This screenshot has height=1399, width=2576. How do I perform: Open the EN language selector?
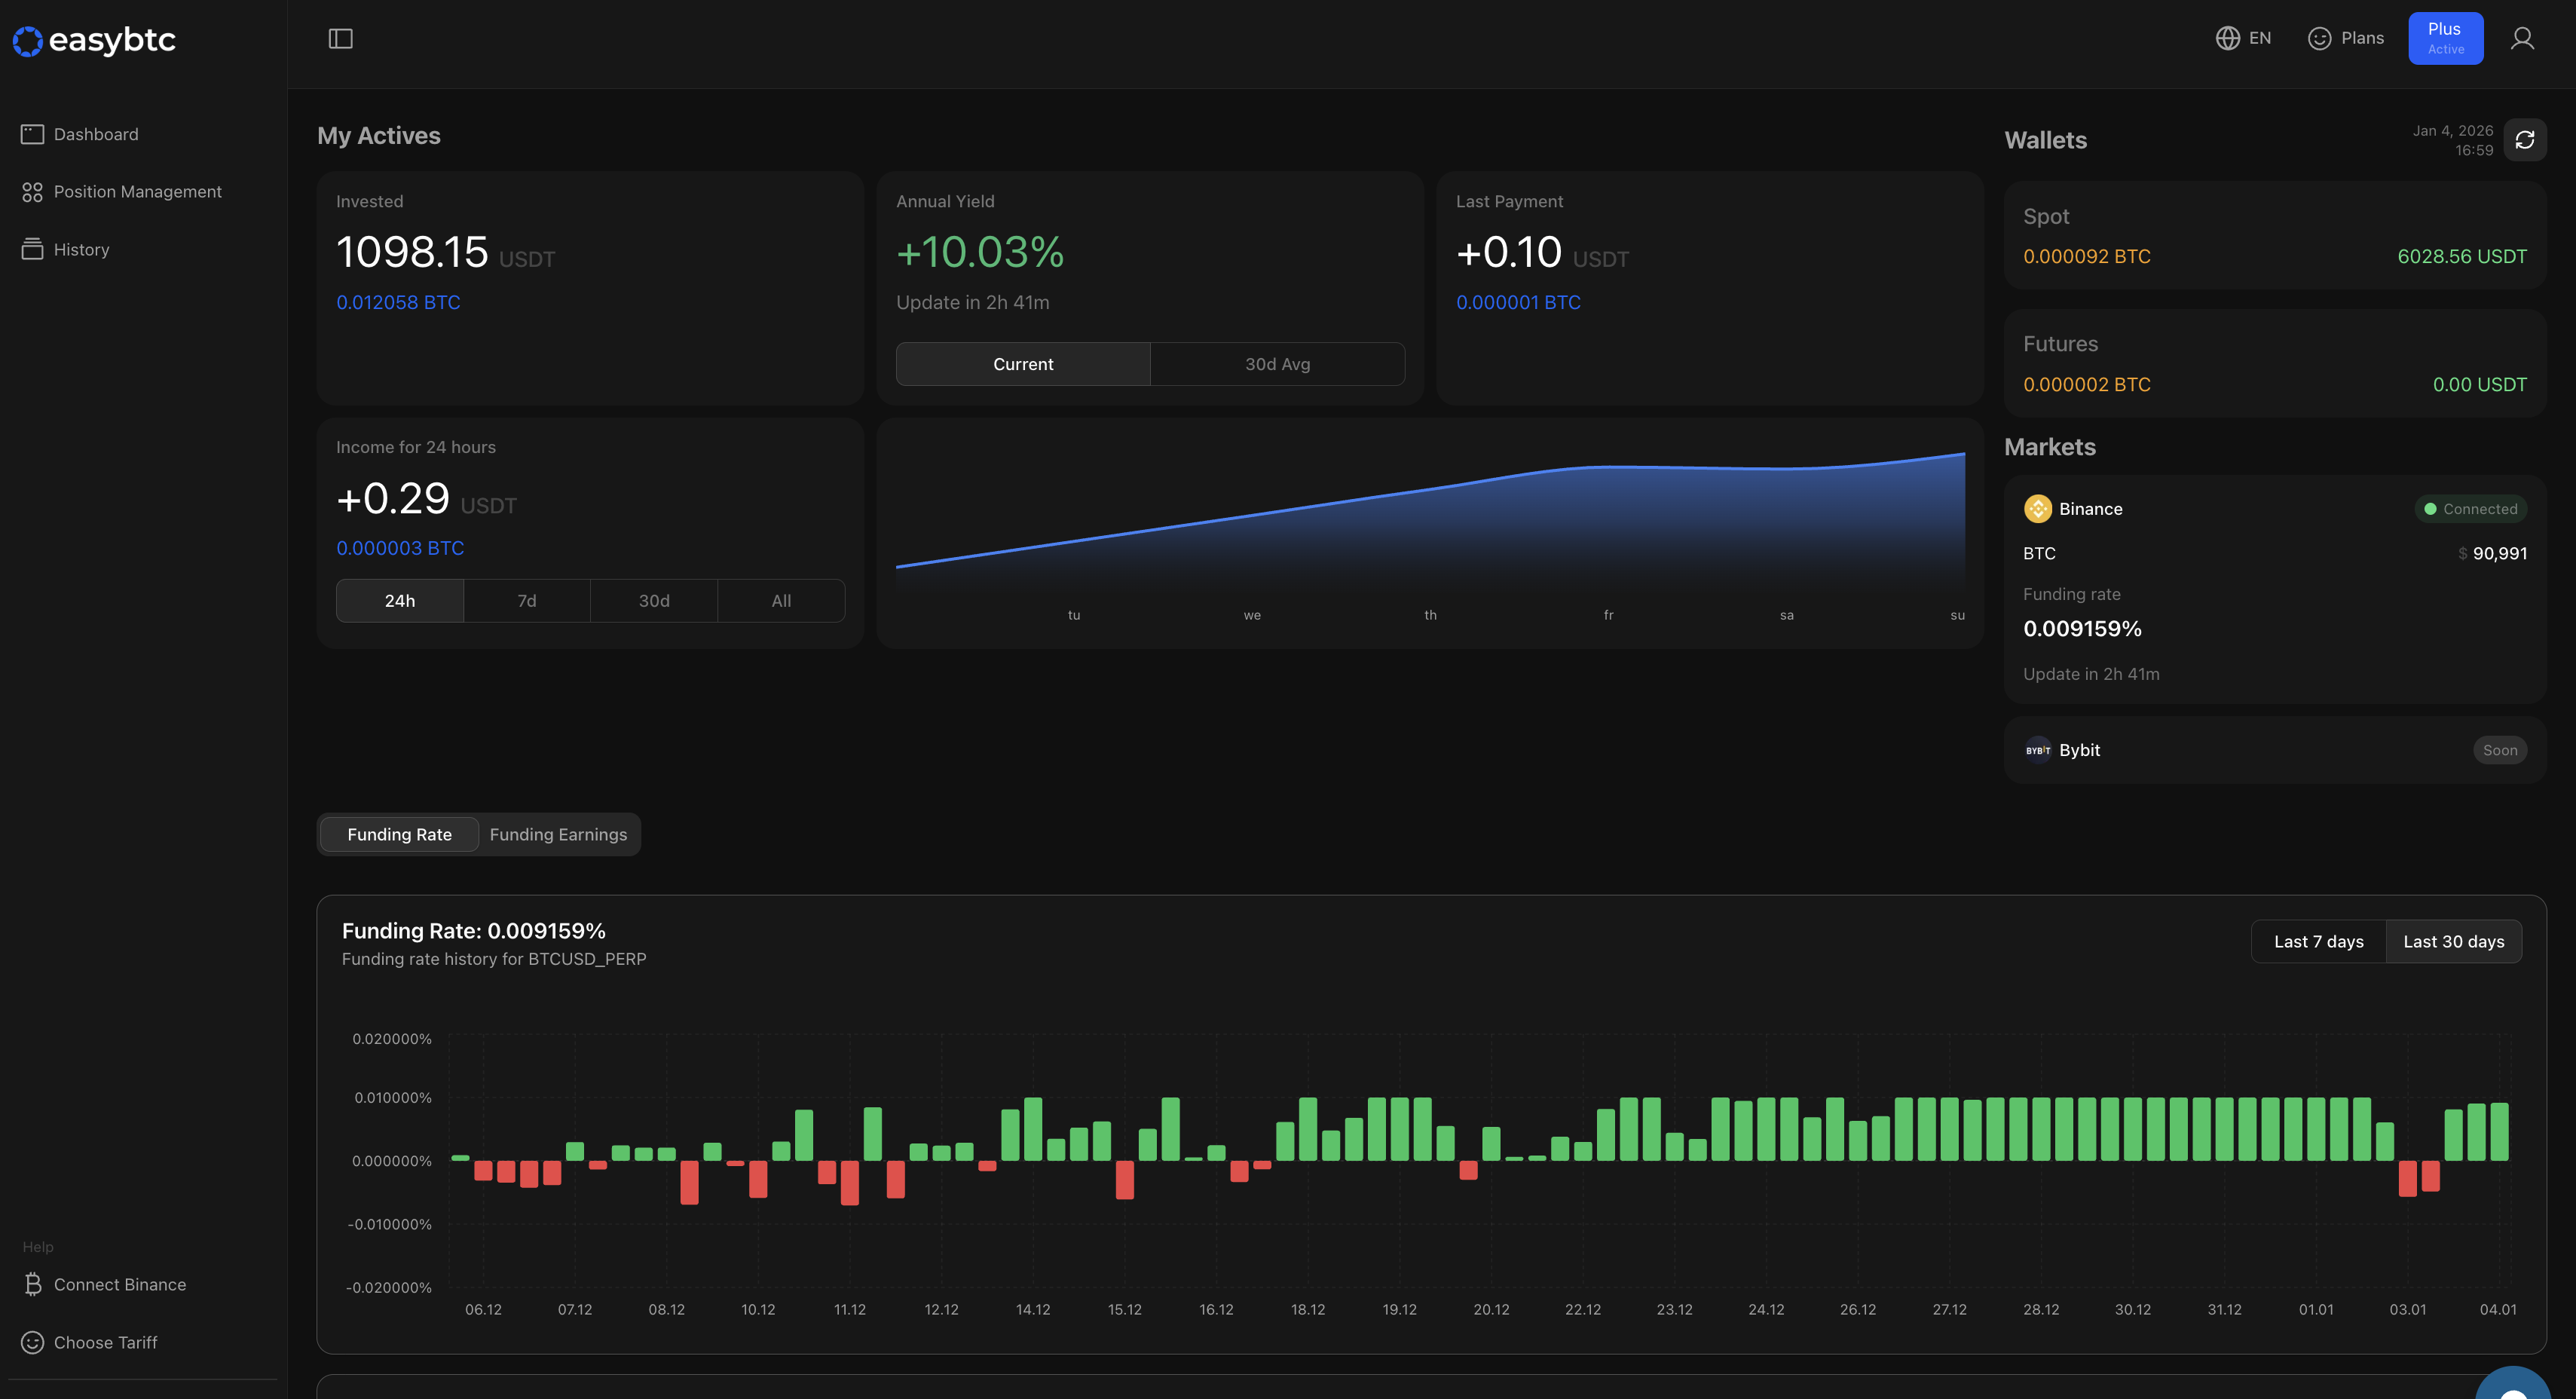point(2243,37)
